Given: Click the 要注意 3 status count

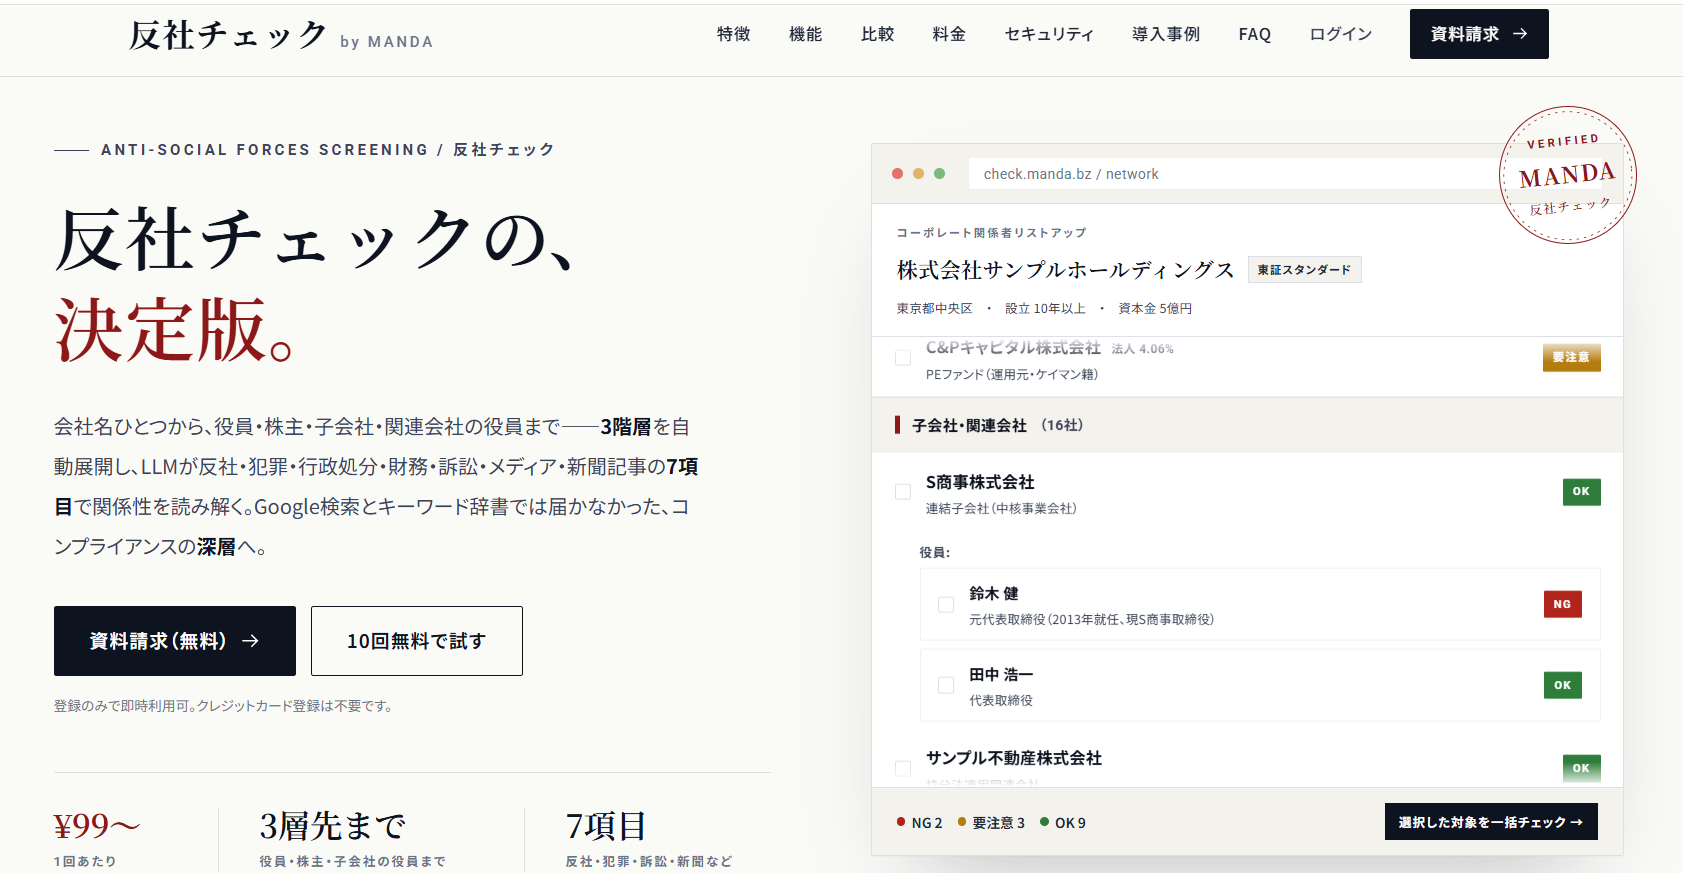Looking at the screenshot, I should 991,823.
